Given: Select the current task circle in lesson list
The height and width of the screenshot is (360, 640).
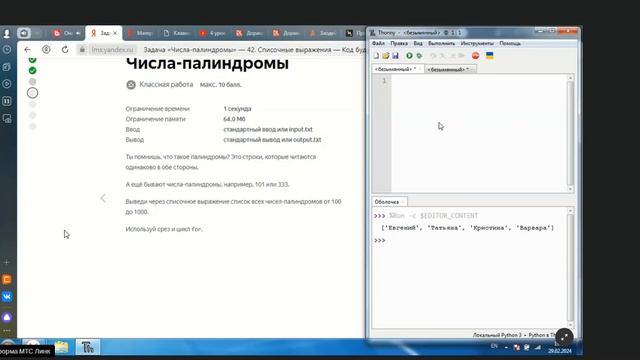Looking at the screenshot, I should coord(33,93).
